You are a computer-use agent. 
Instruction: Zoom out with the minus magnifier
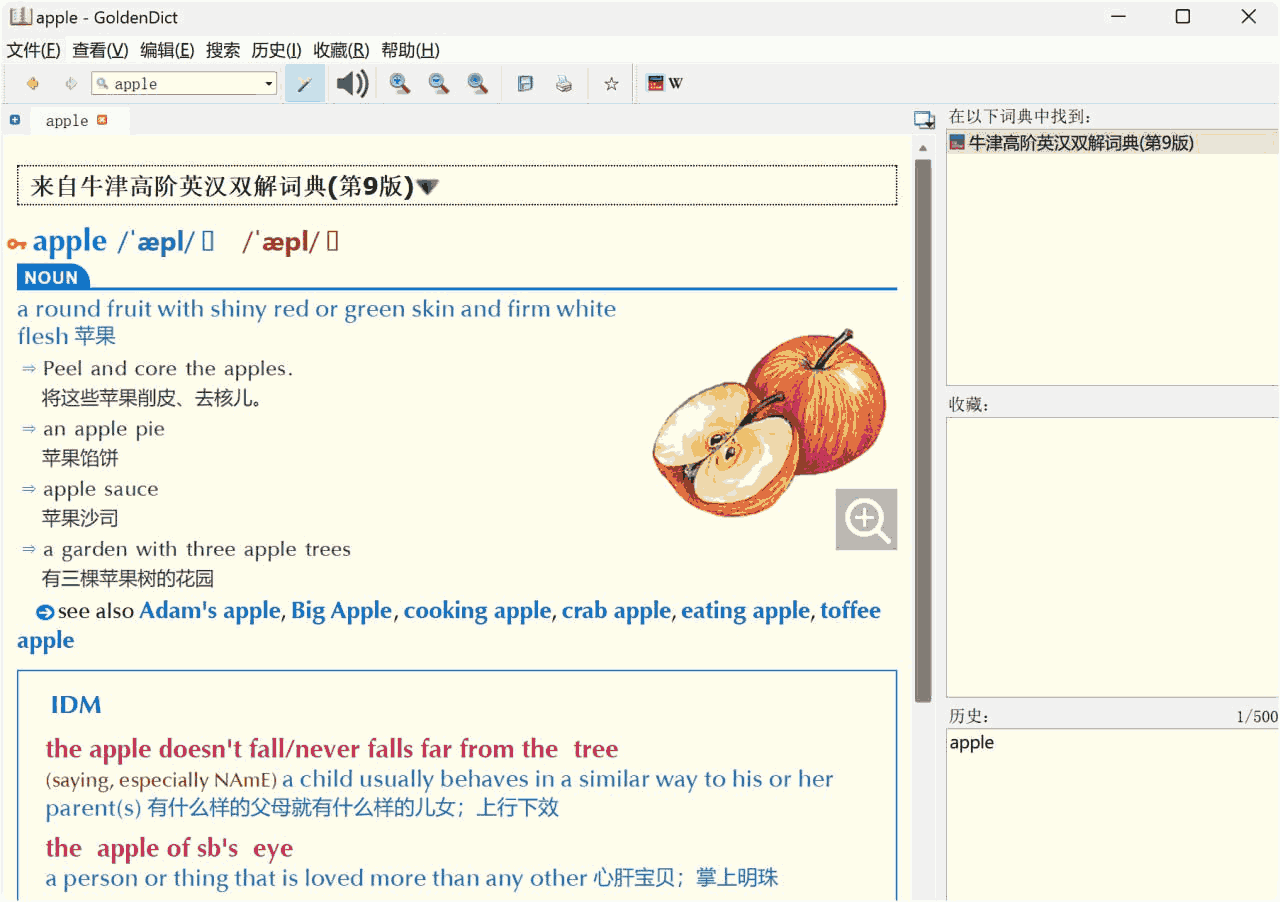click(439, 84)
